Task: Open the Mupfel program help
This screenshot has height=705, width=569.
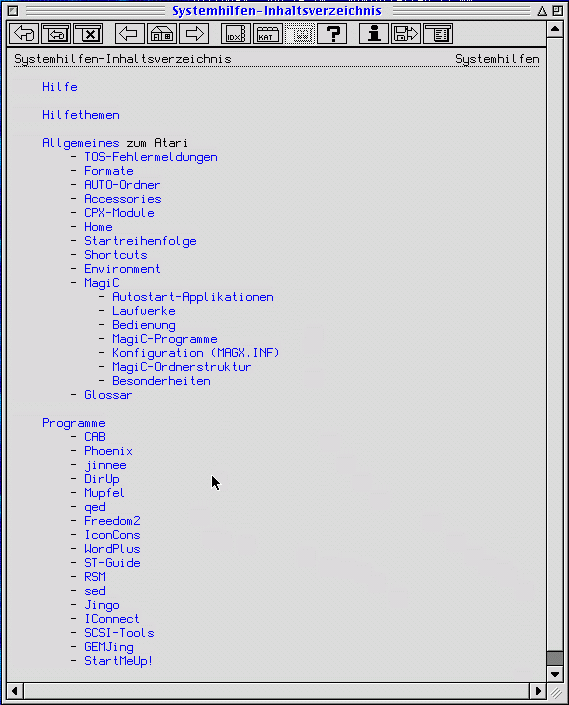Action: [104, 493]
